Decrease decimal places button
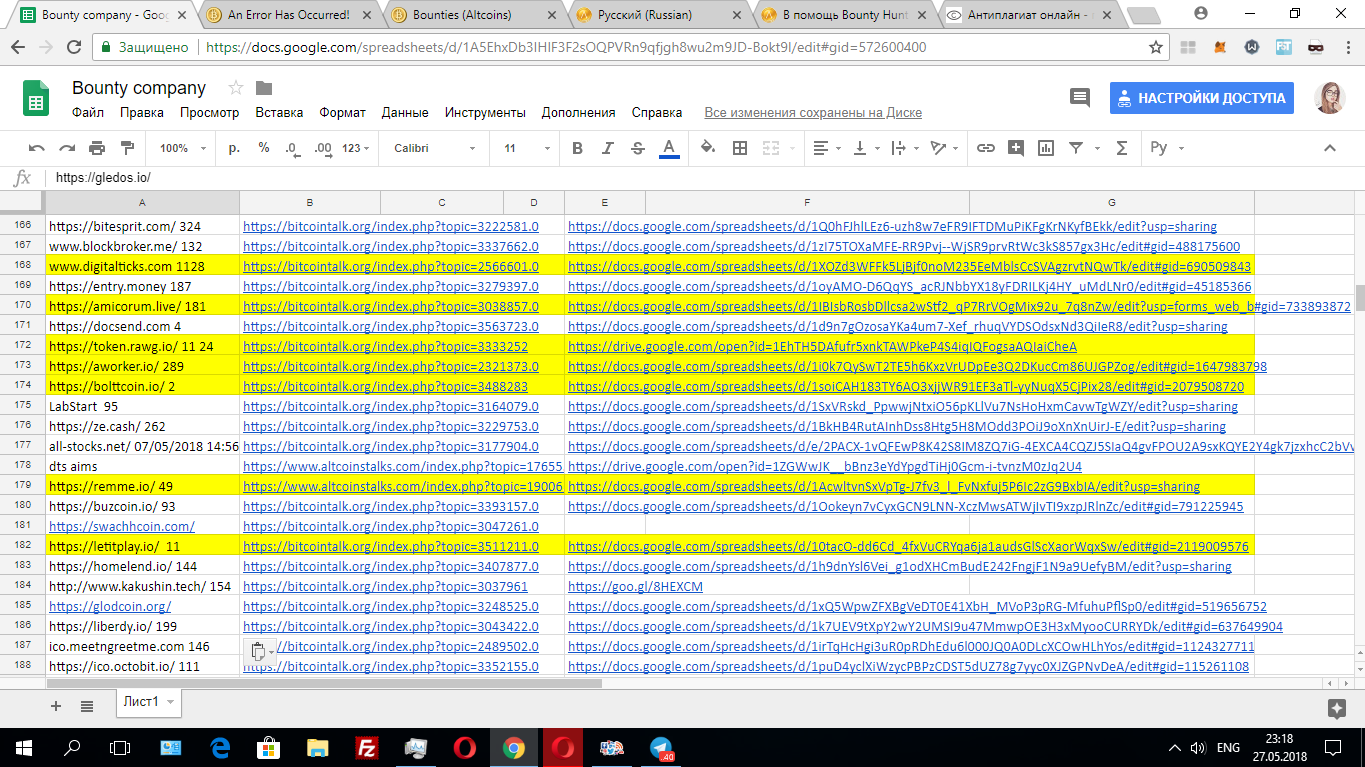 292,148
